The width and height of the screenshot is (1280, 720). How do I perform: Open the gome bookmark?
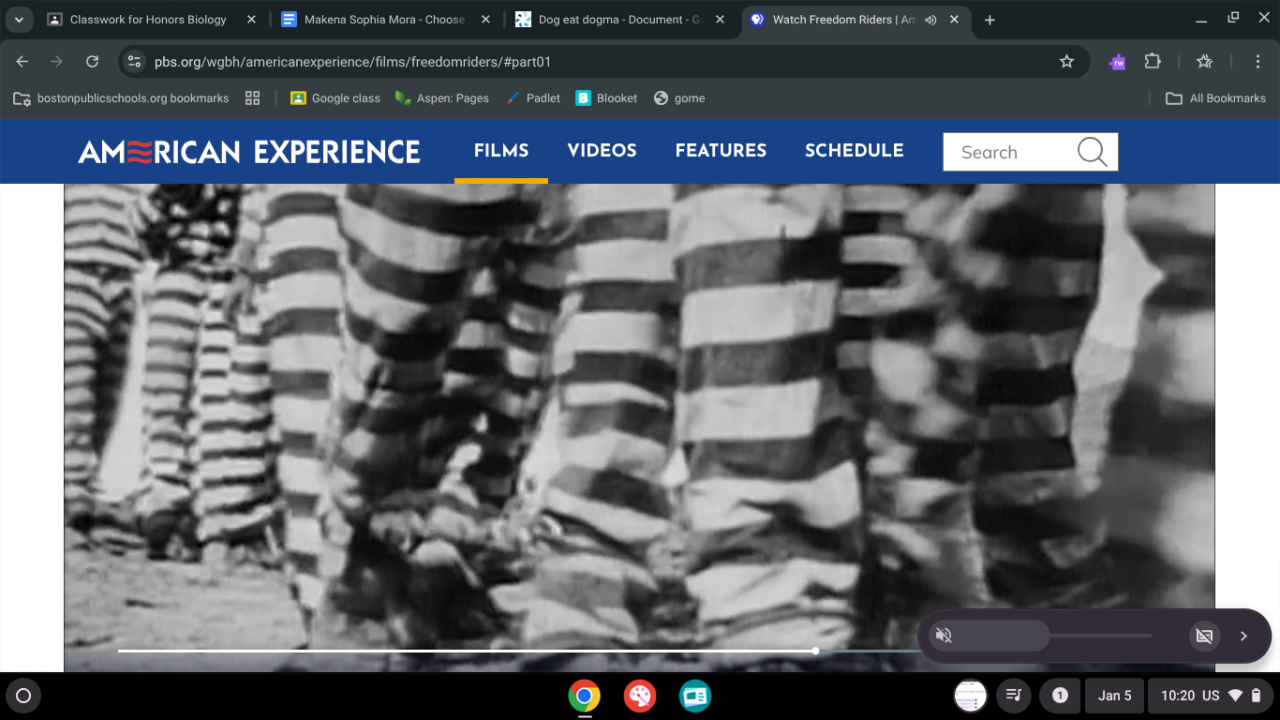[x=679, y=98]
